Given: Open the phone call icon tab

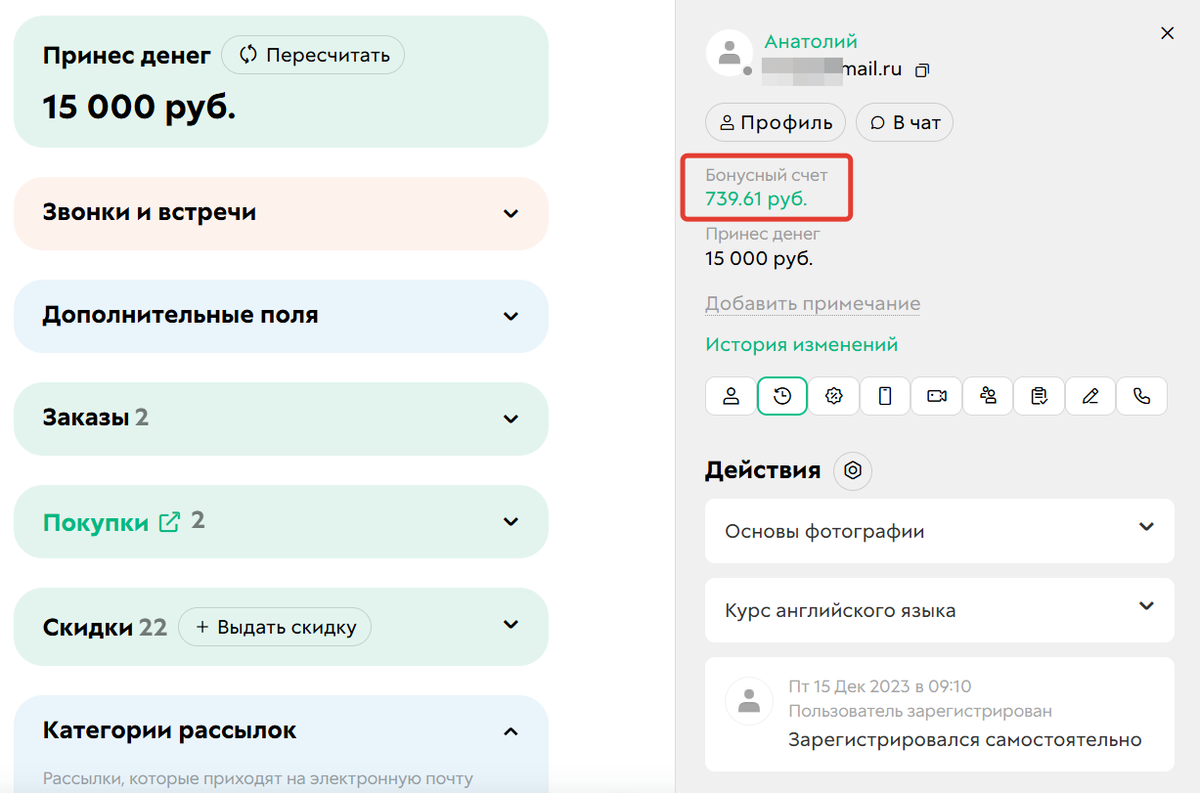Looking at the screenshot, I should pyautogui.click(x=1142, y=396).
